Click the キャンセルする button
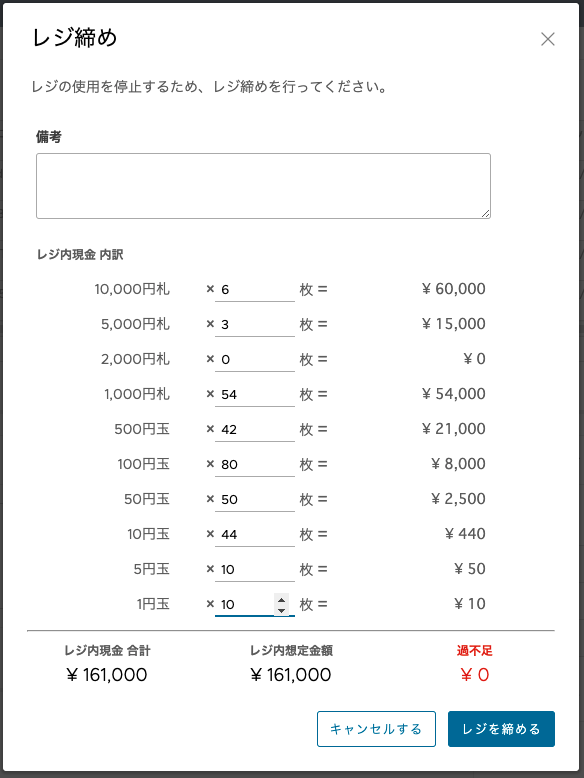Screen dimensions: 584x778 (x=376, y=729)
